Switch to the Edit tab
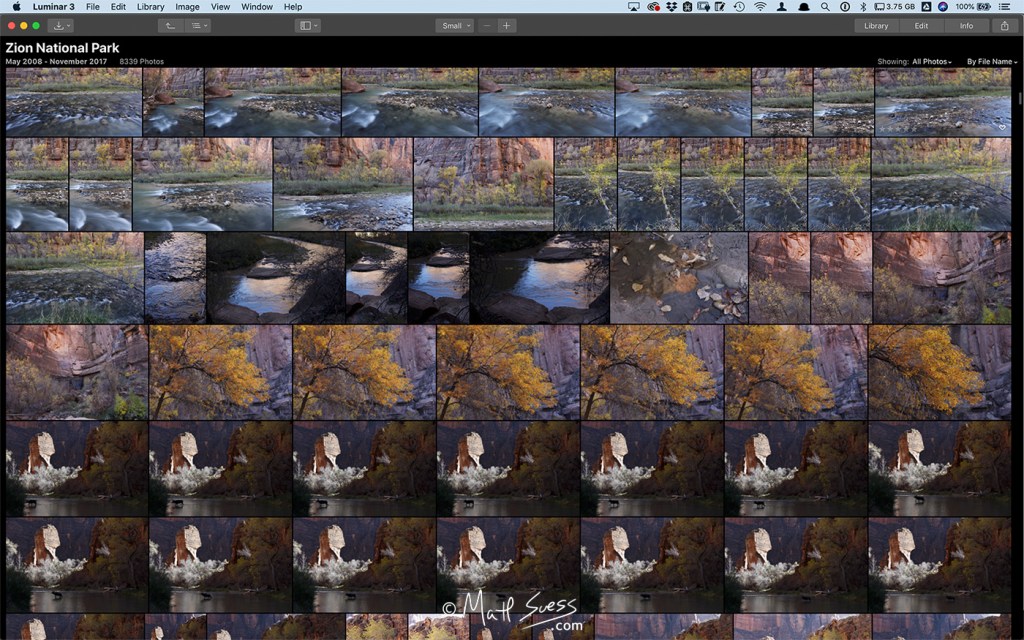This screenshot has width=1024, height=640. click(x=921, y=26)
